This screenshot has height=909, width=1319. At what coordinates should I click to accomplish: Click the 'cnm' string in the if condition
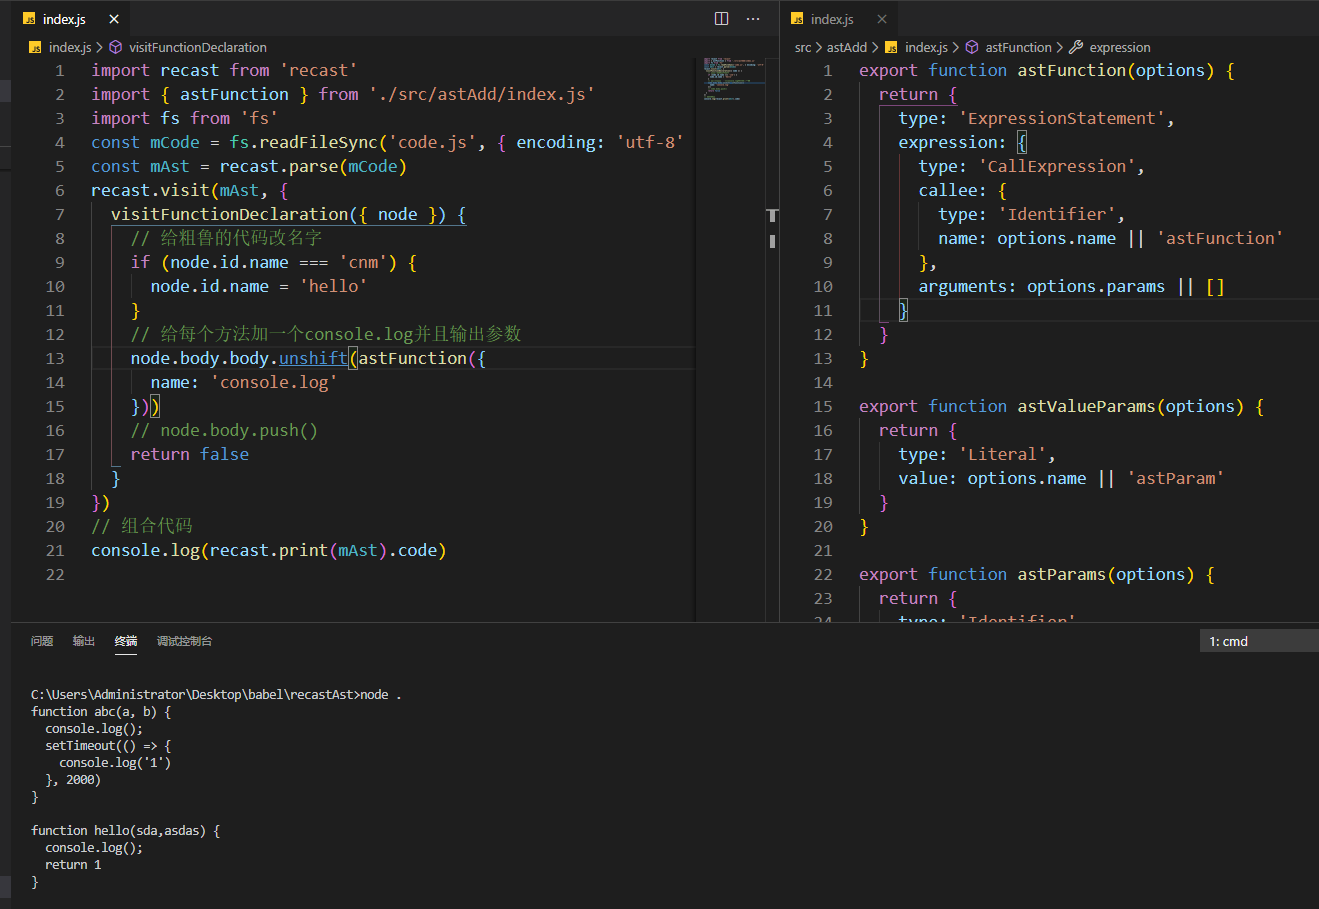coord(363,262)
